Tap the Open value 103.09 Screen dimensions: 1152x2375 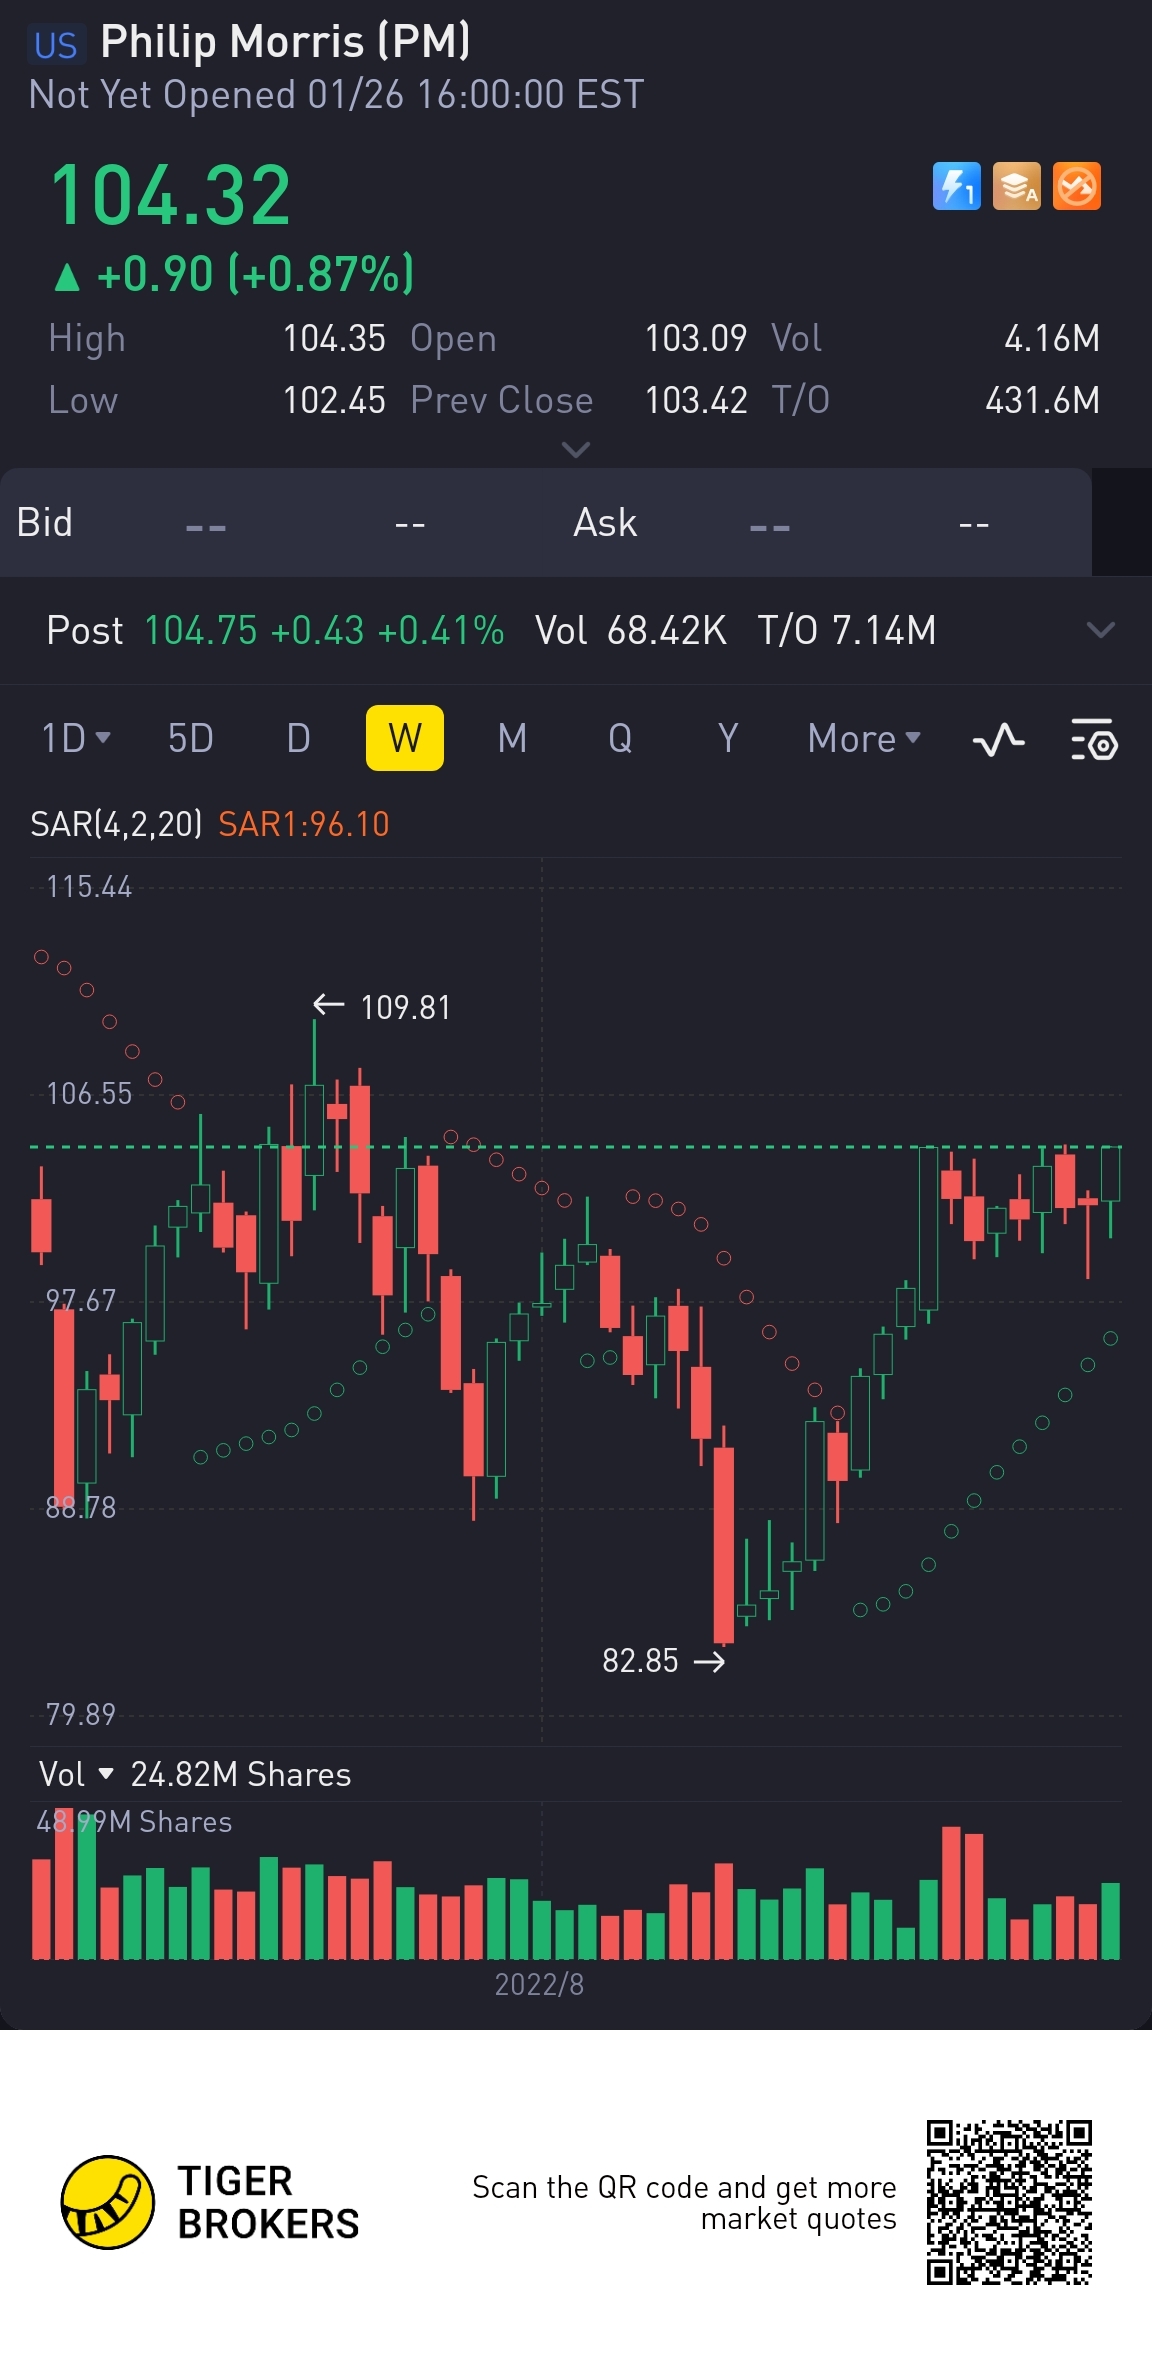tap(696, 339)
